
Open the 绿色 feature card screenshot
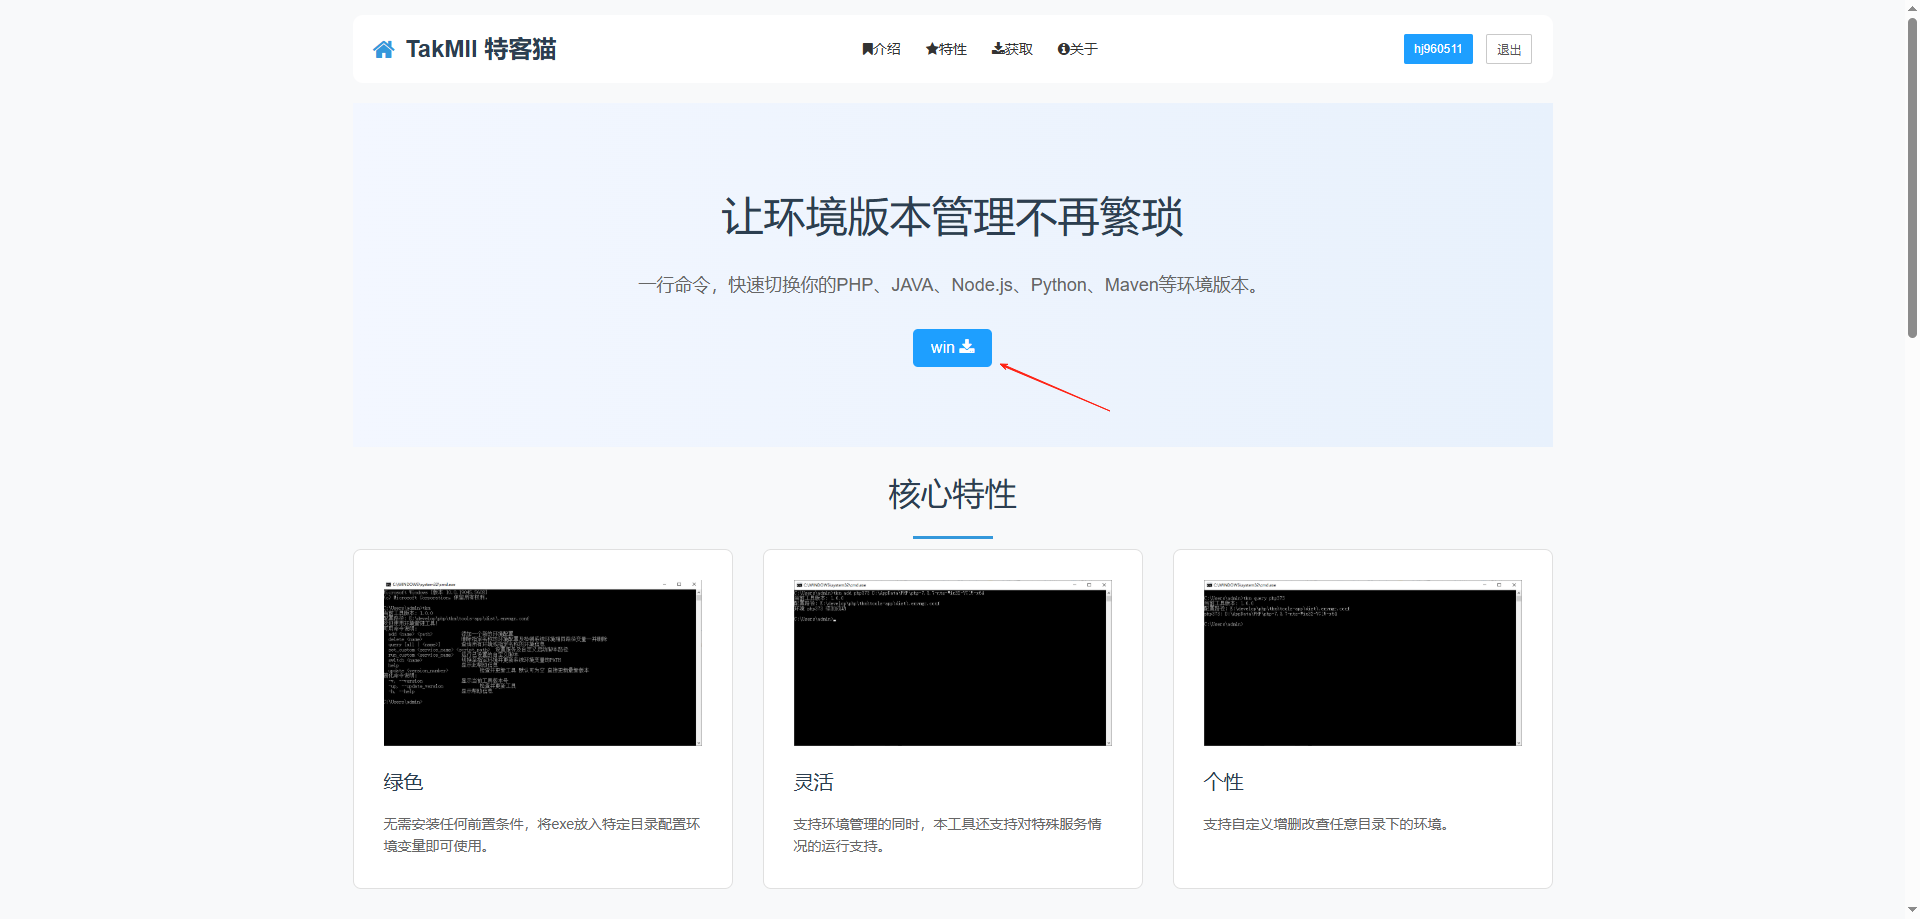pyautogui.click(x=542, y=662)
